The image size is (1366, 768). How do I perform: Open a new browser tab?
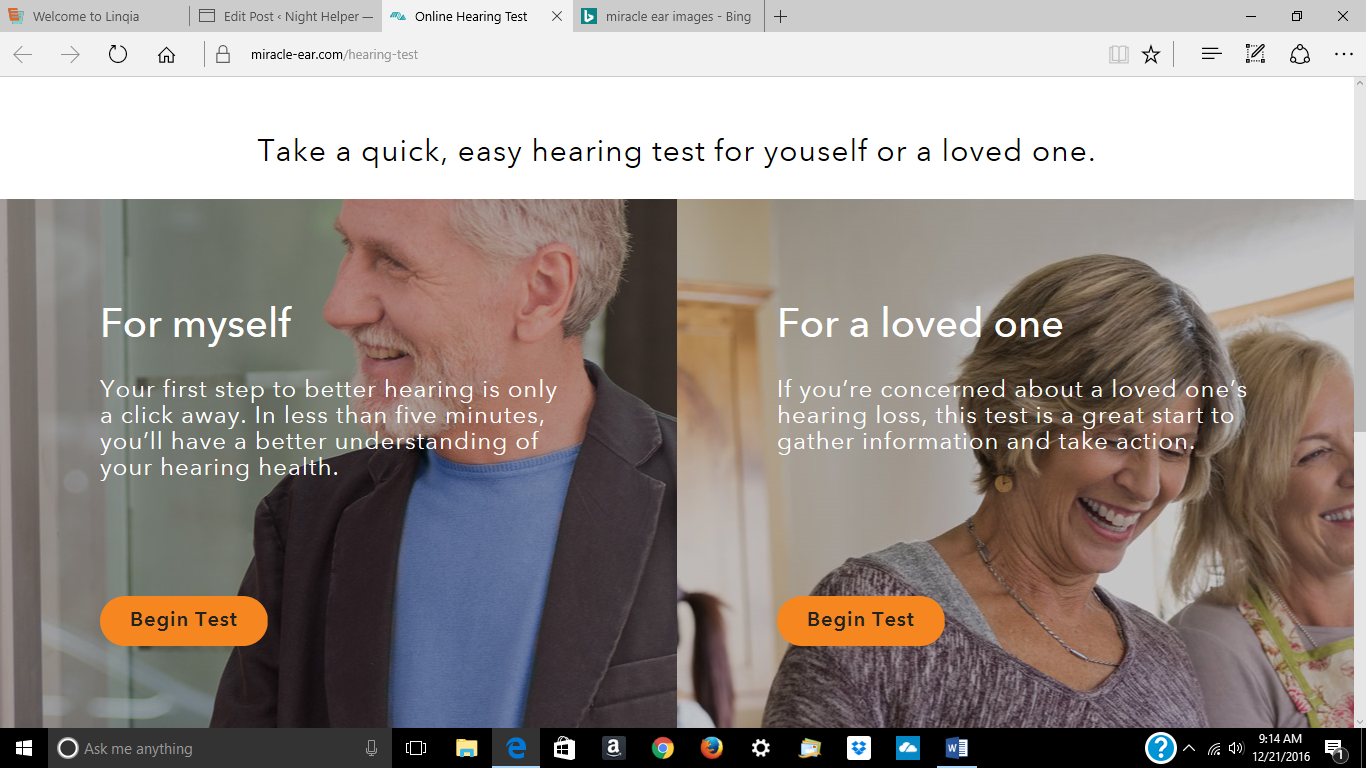[781, 16]
